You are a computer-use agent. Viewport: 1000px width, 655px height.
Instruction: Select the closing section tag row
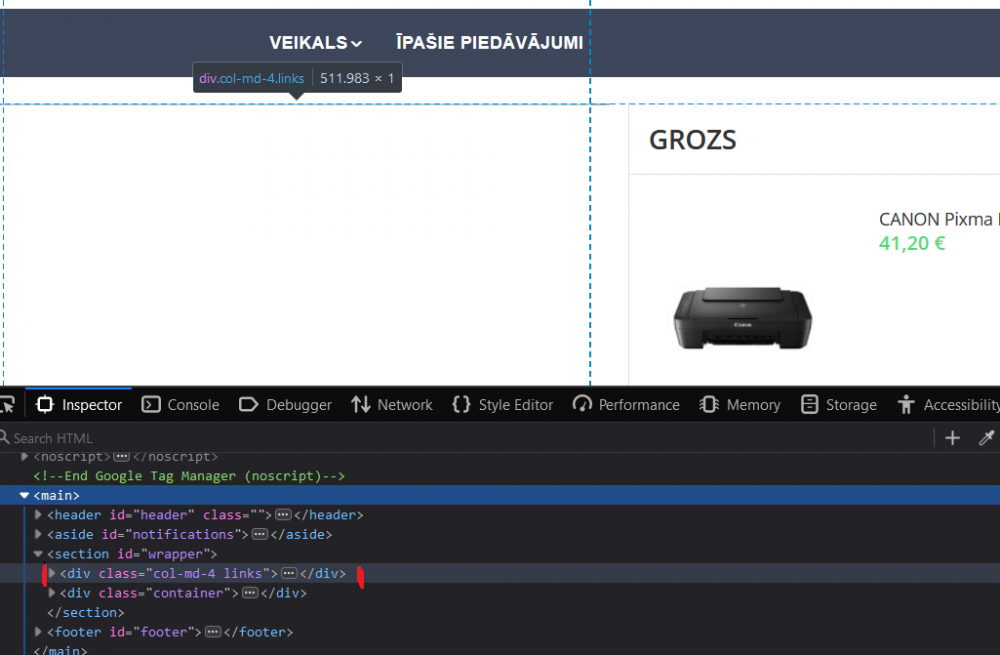[85, 613]
